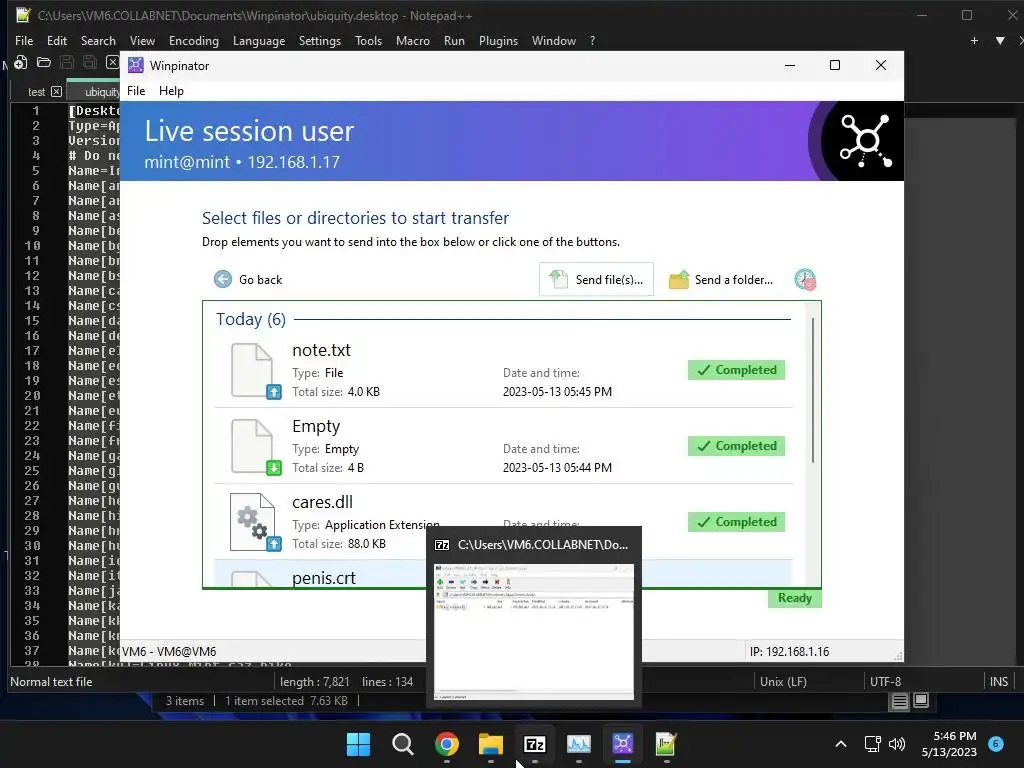The height and width of the screenshot is (768, 1024).
Task: Click the UTF-8 encoding status entry
Action: (885, 681)
